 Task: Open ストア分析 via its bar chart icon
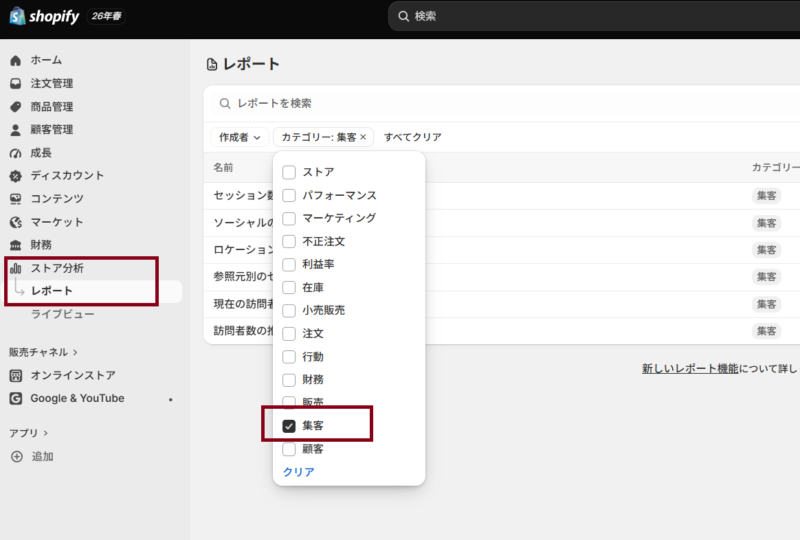[x=16, y=268]
